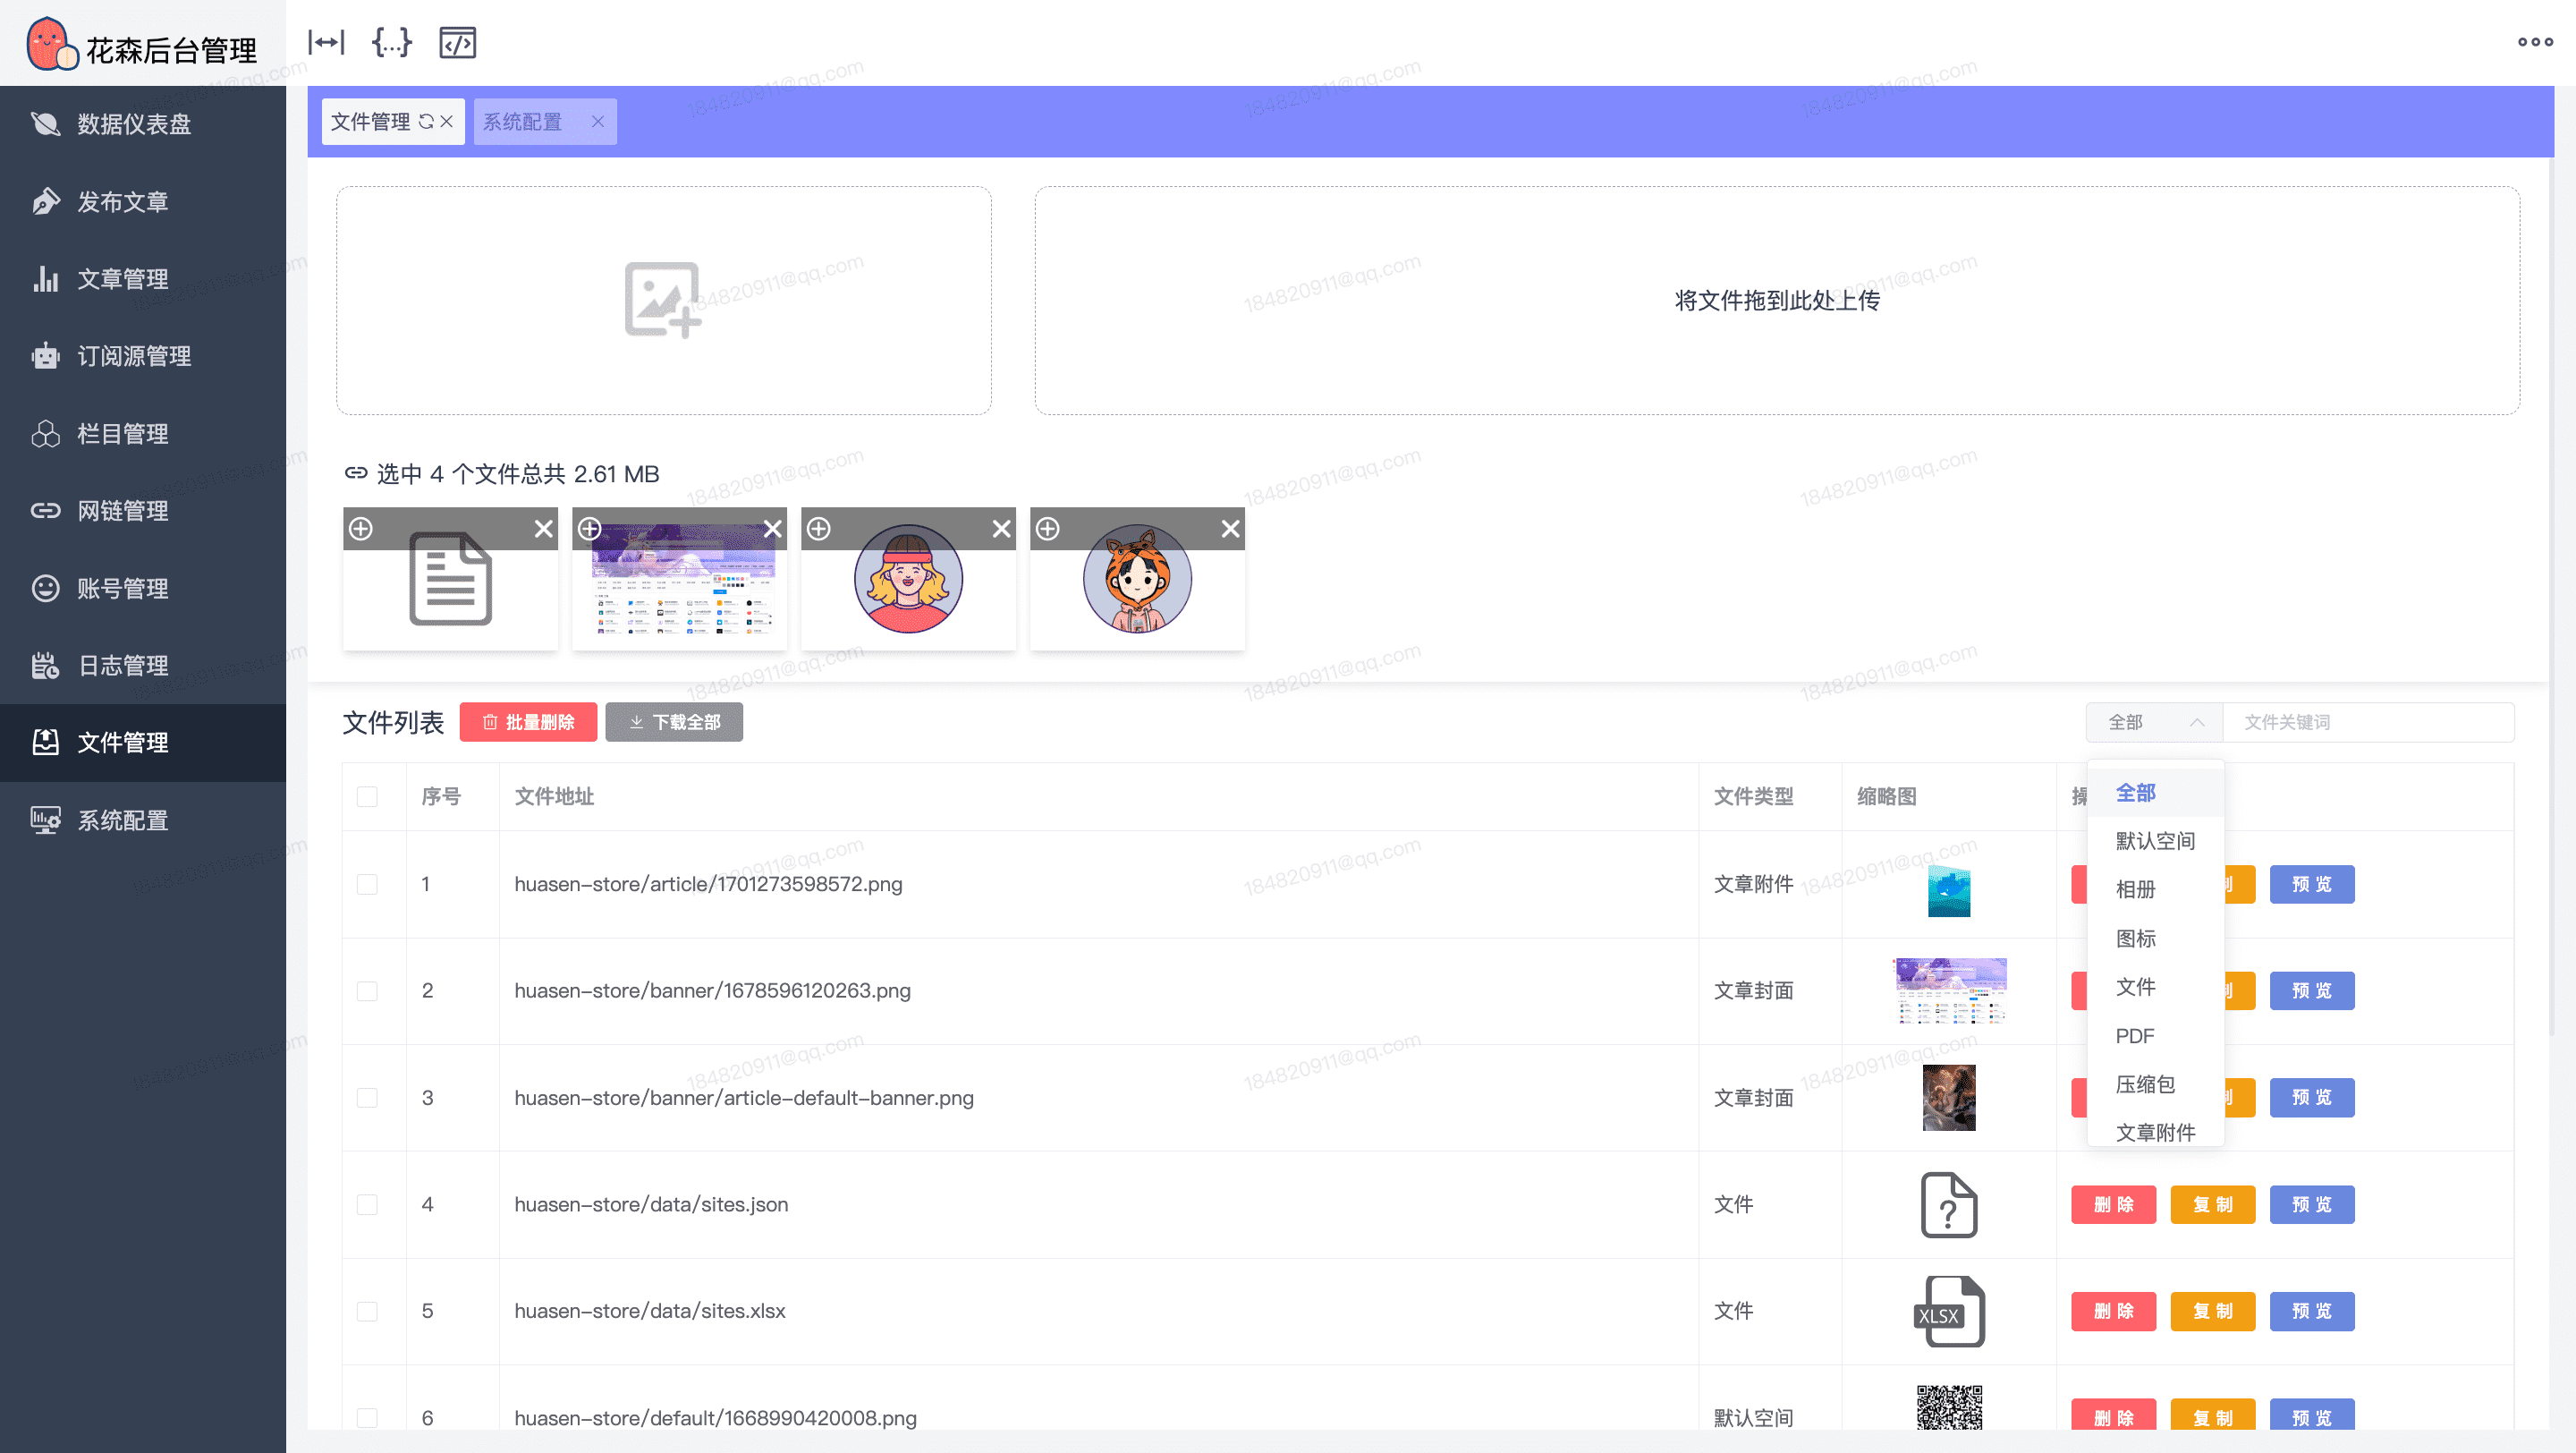
Task: Click the 数据仪表盘 sidebar icon
Action: click(x=45, y=124)
